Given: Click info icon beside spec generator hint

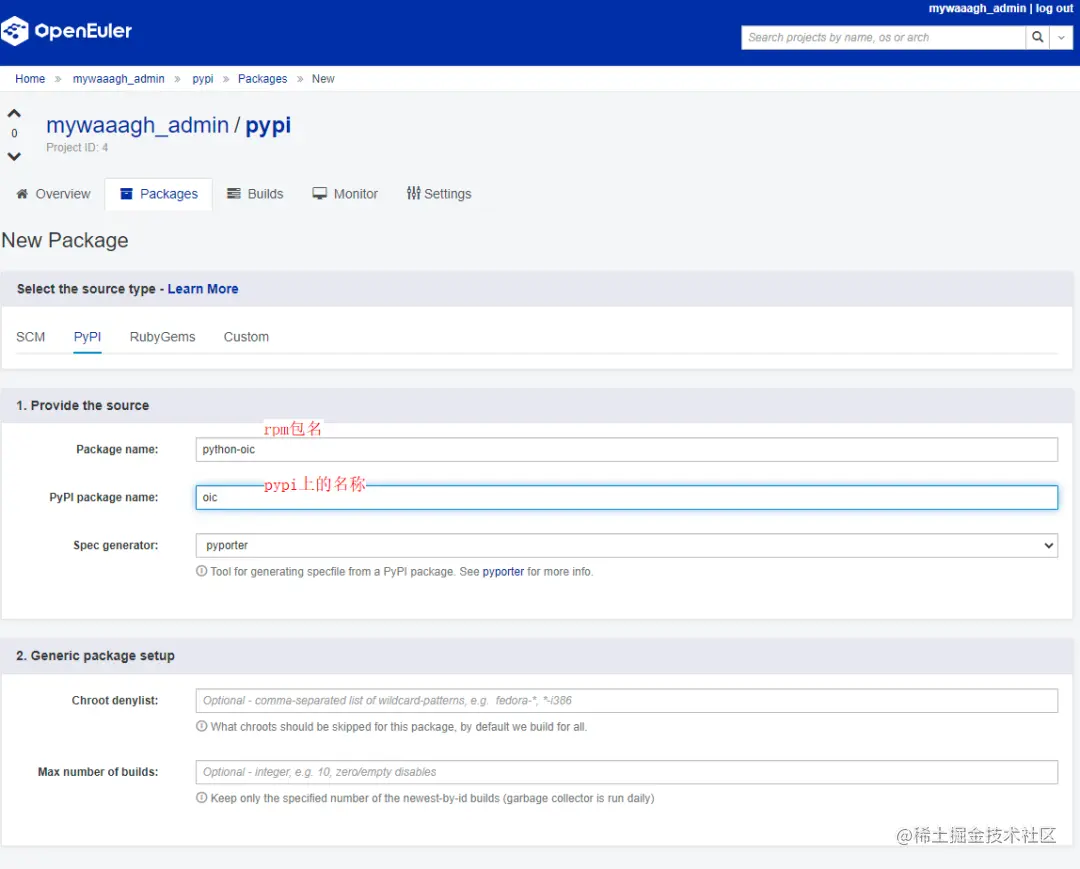Looking at the screenshot, I should [x=201, y=571].
